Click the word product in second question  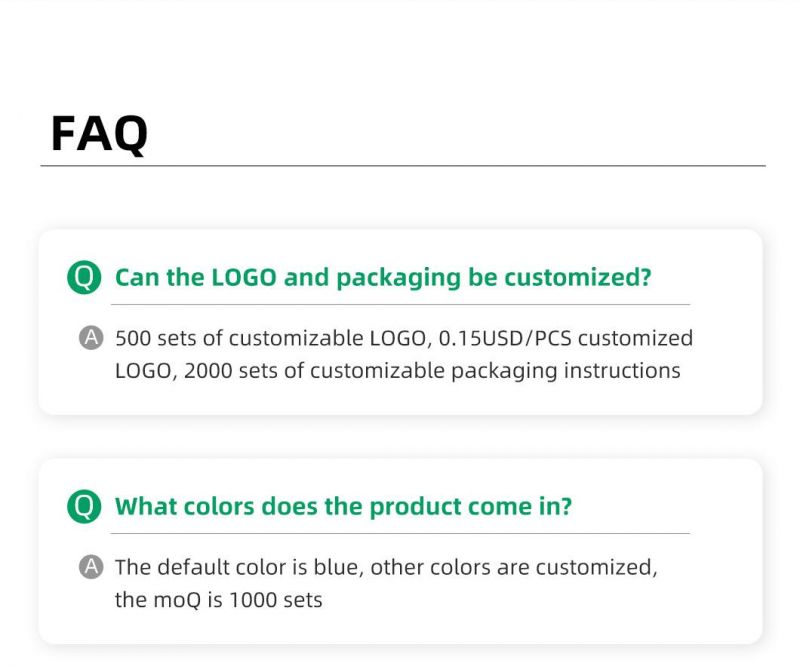[415, 508]
